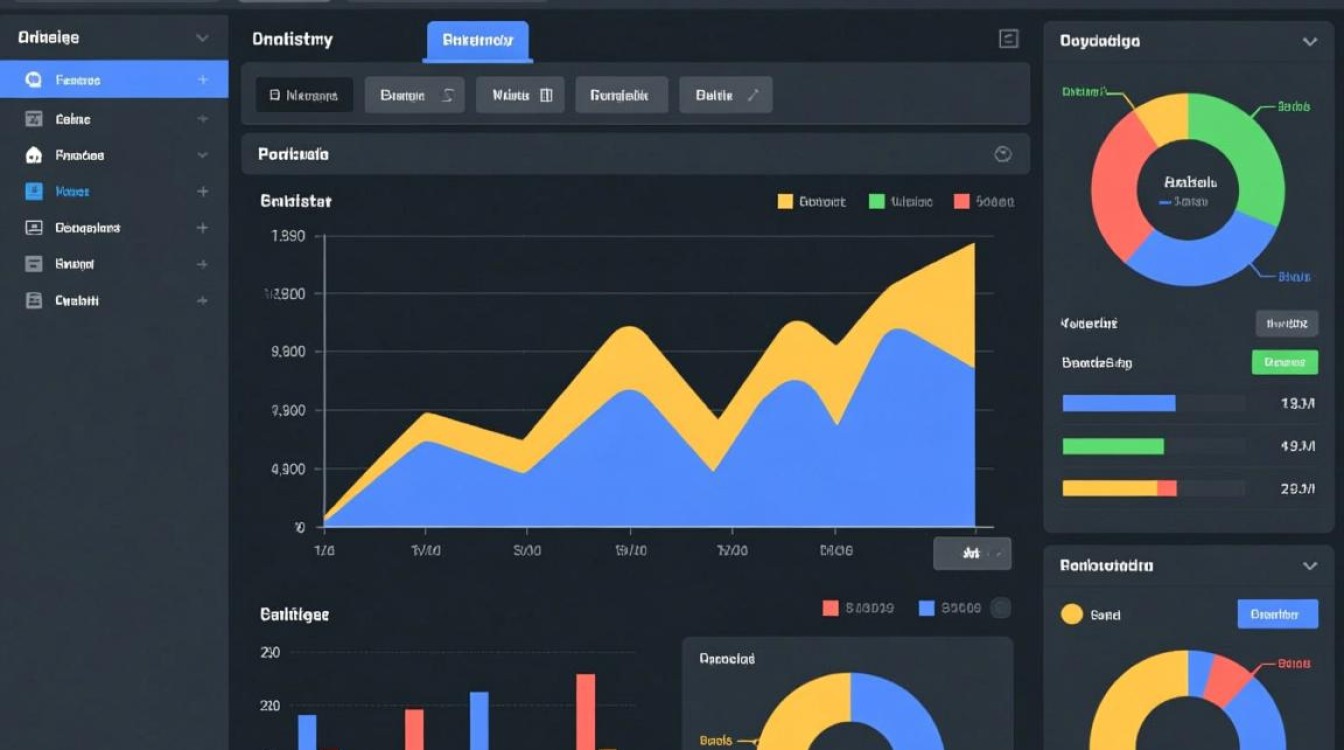
Task: Toggle the yellow series in area chart legend
Action: pyautogui.click(x=785, y=202)
